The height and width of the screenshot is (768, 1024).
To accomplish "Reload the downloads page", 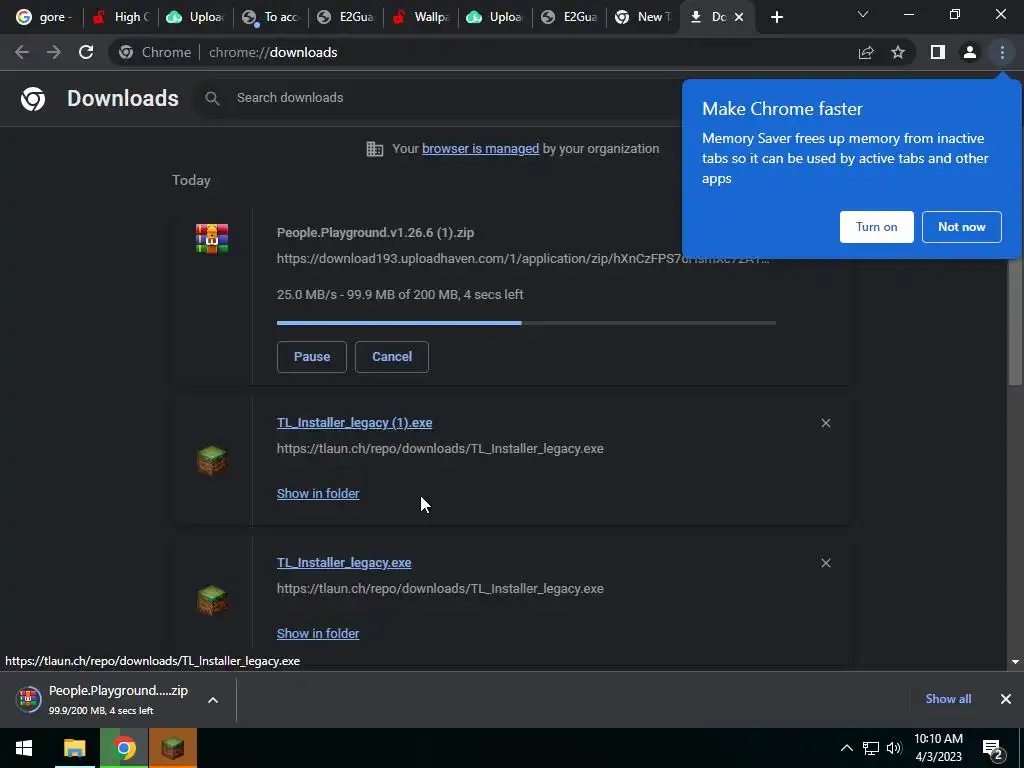I will coord(86,52).
